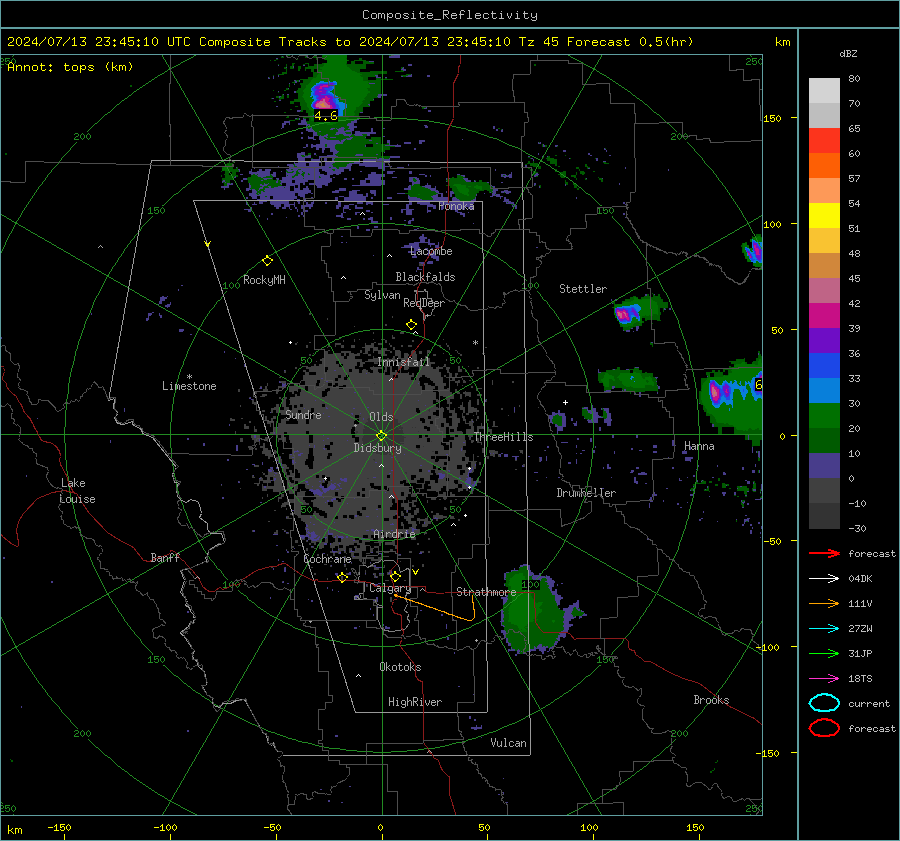Click the HighRiver map label

[x=414, y=702]
